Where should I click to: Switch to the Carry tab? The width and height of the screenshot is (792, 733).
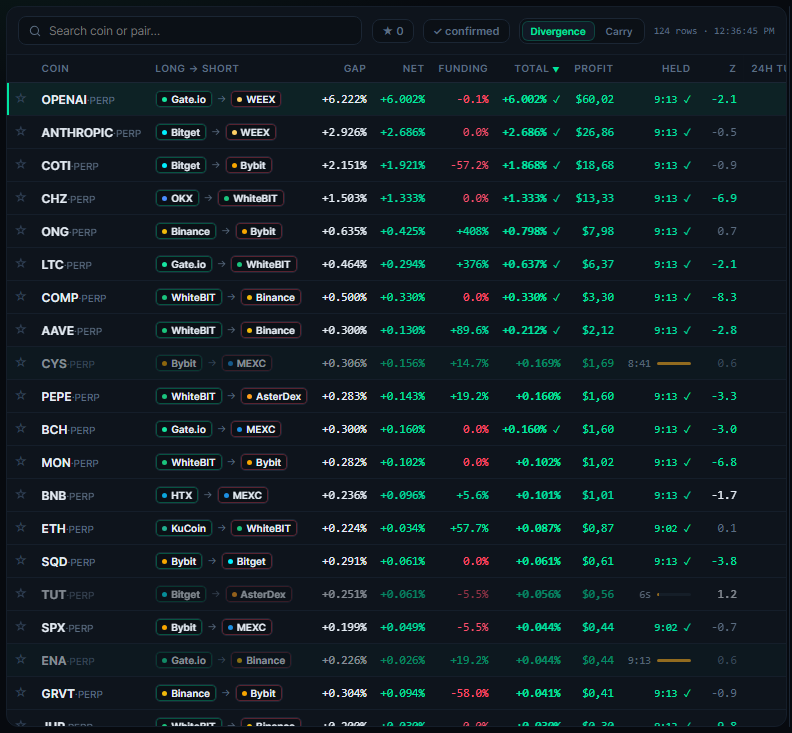click(619, 31)
